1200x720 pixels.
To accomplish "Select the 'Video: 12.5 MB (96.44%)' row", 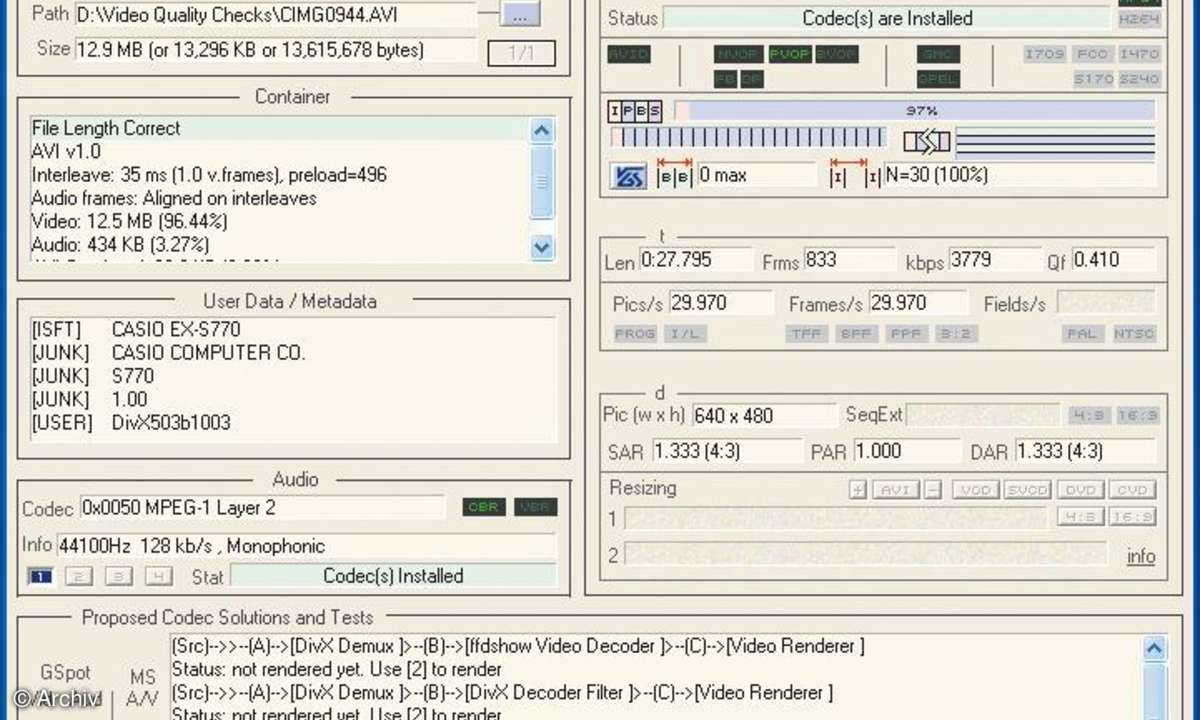I will coord(279,221).
